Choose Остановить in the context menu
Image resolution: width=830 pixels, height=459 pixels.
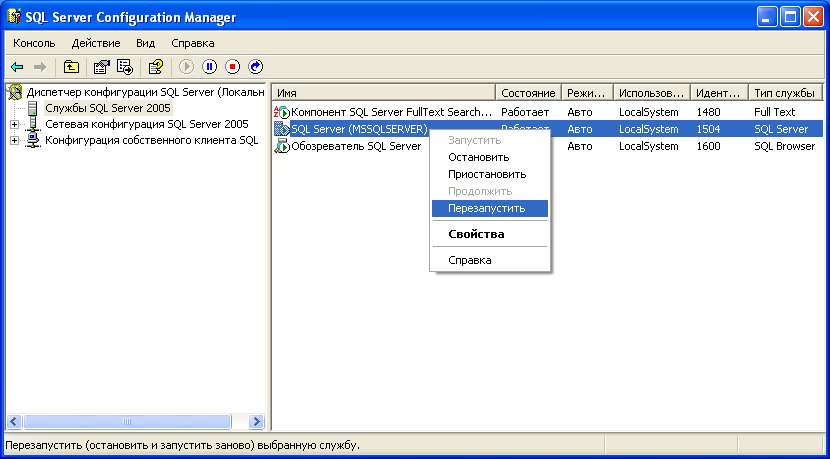click(x=479, y=157)
